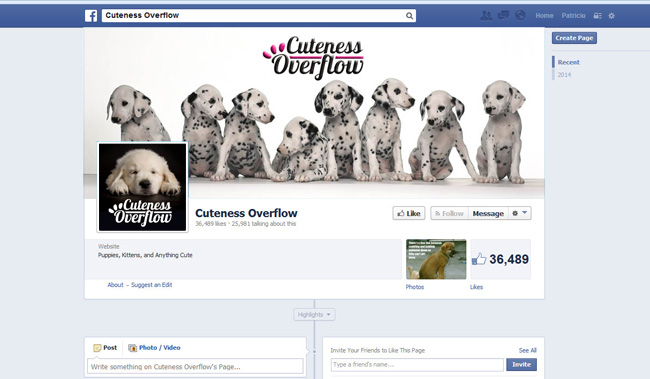650x379 pixels.
Task: Open the Suggest an Edit link
Action: pos(152,285)
